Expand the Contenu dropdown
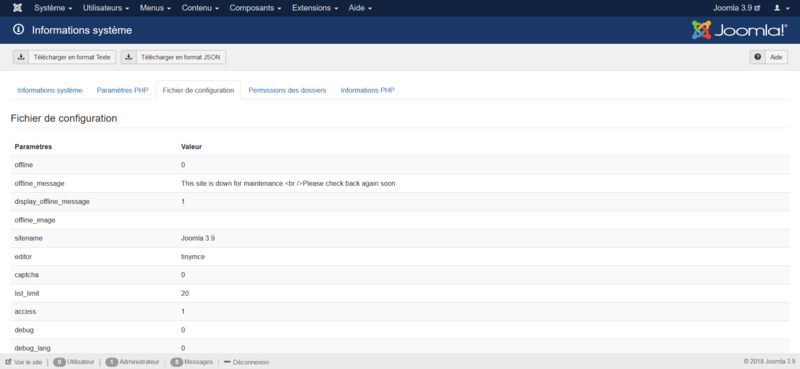This screenshot has height=369, width=800. click(201, 8)
